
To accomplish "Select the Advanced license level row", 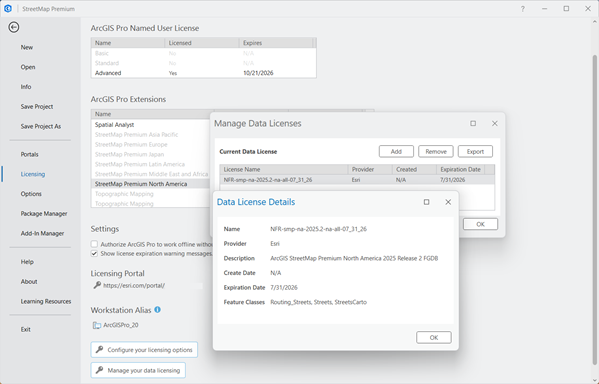I will pos(203,73).
